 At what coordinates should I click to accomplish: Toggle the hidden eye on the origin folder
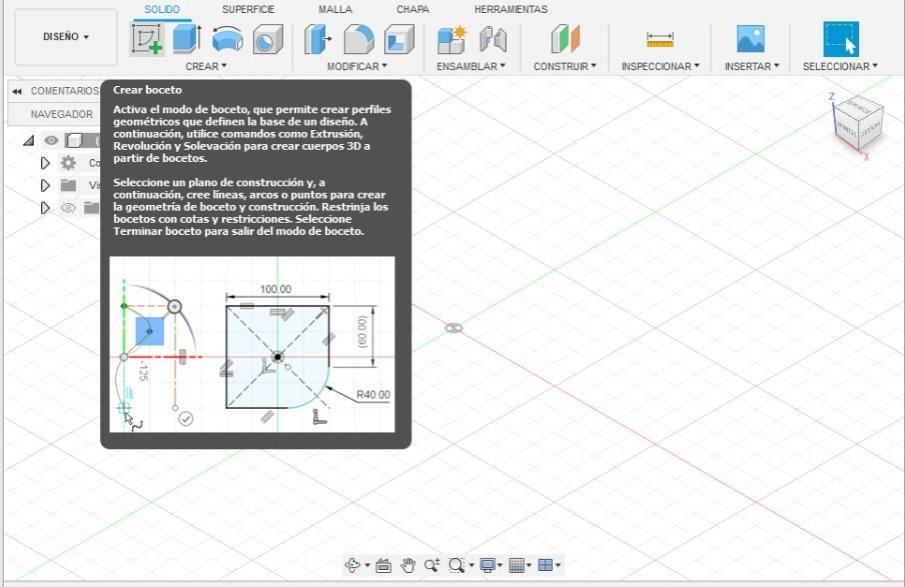pos(68,208)
